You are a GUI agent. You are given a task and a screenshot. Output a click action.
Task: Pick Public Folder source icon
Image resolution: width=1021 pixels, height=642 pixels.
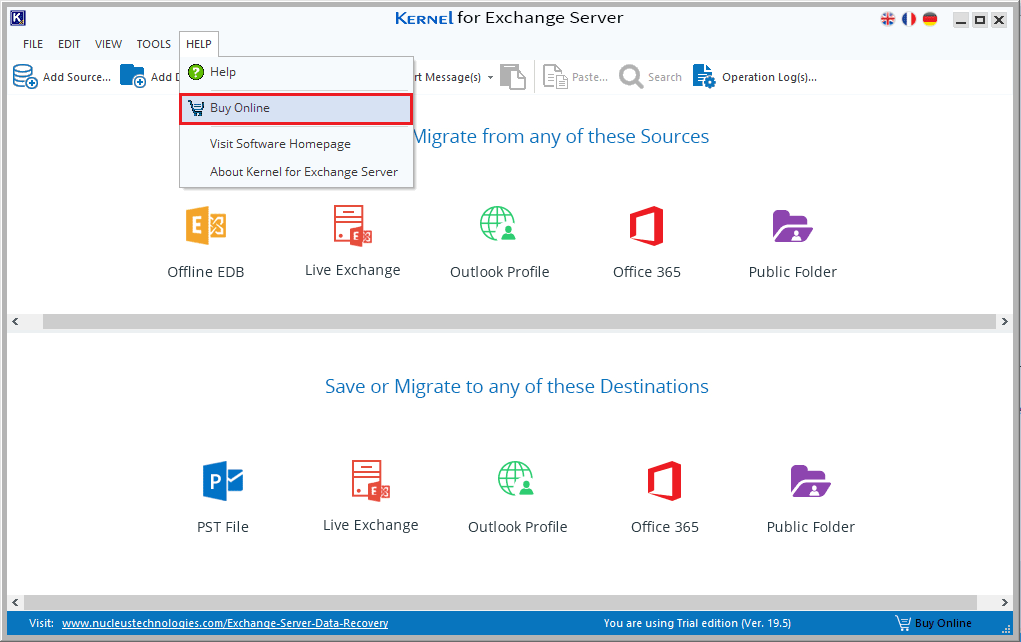(792, 227)
